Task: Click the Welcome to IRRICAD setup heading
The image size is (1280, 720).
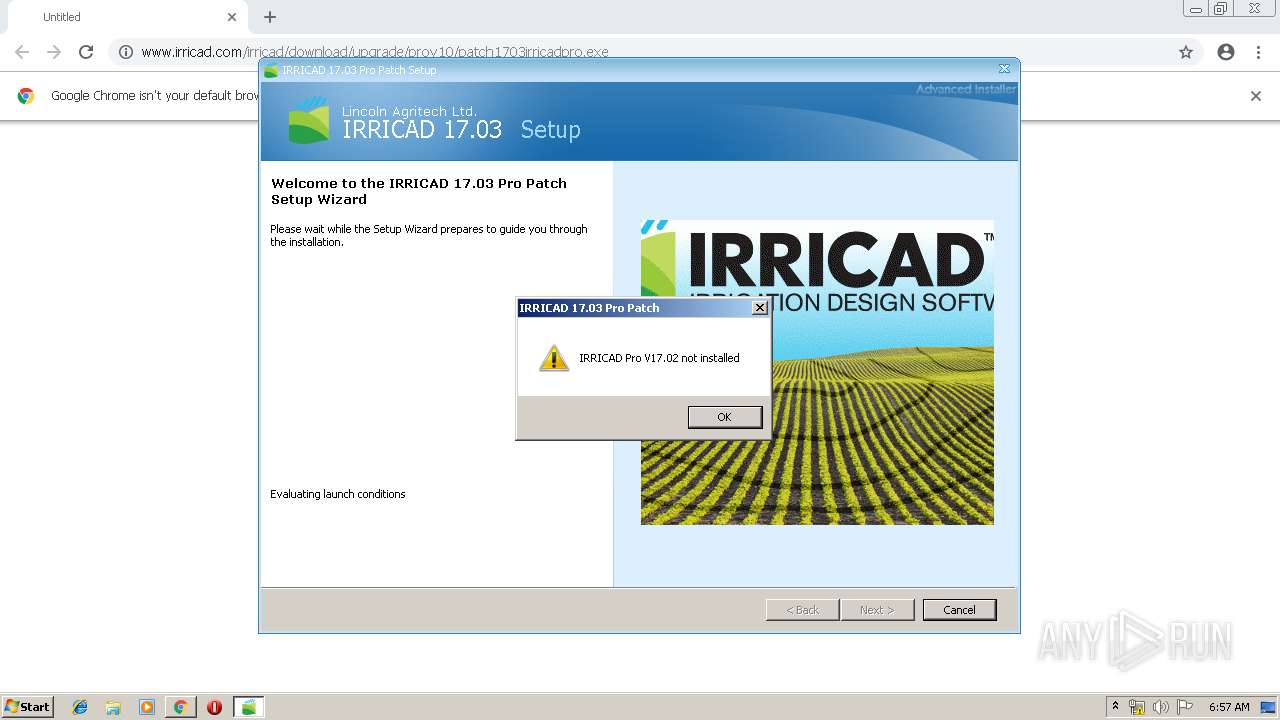Action: coord(419,191)
